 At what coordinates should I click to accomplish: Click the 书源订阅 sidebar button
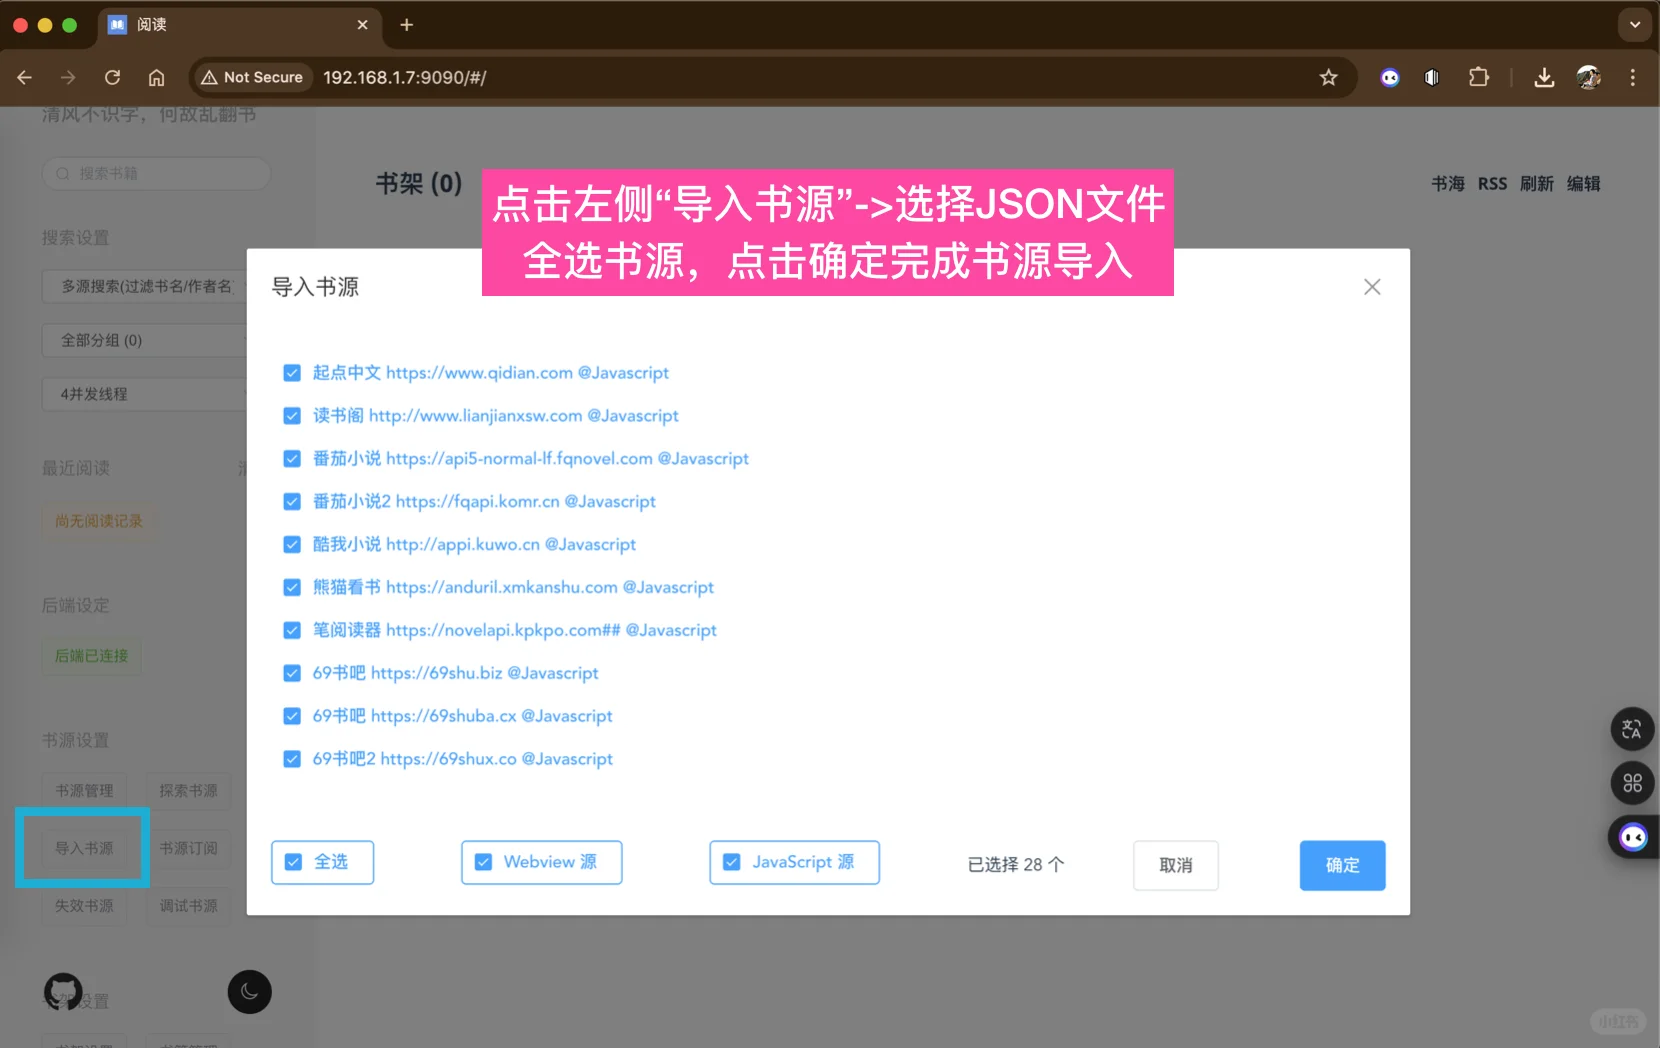(188, 848)
